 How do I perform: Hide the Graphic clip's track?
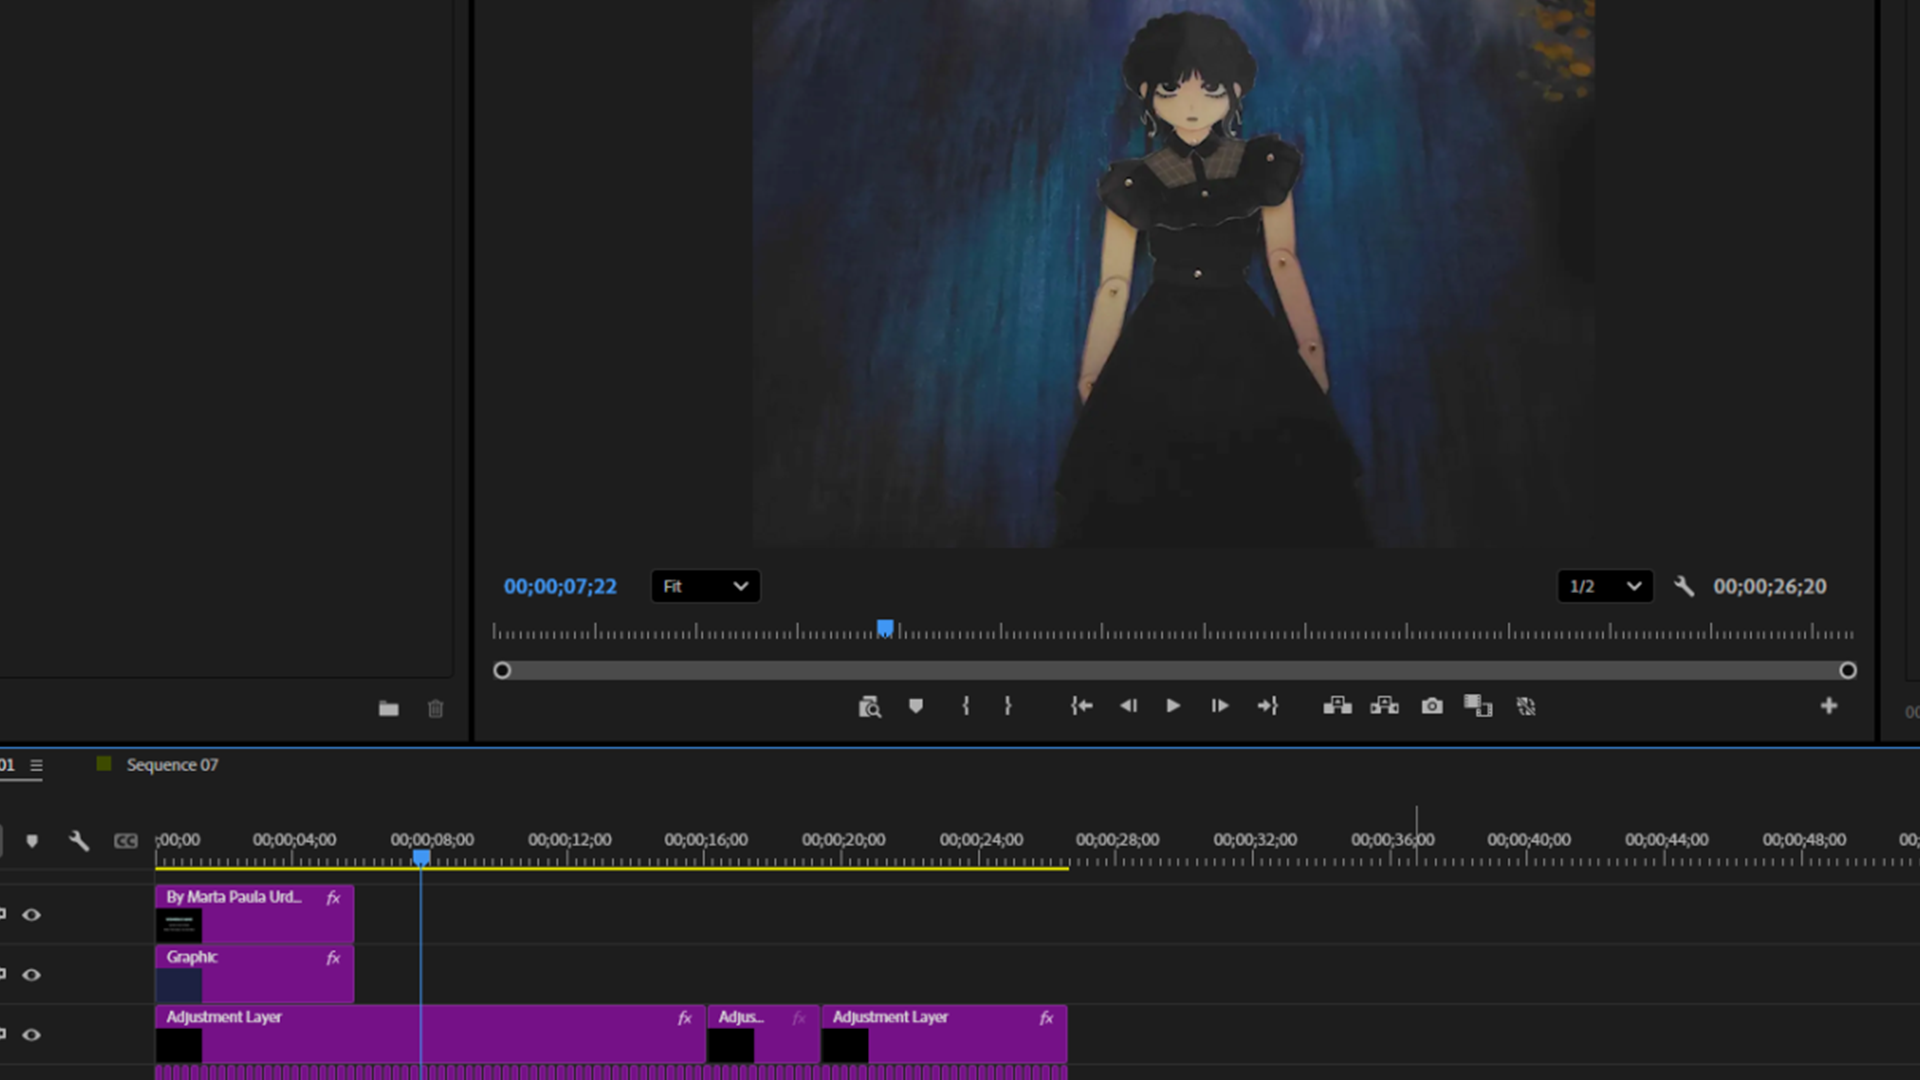coord(32,975)
